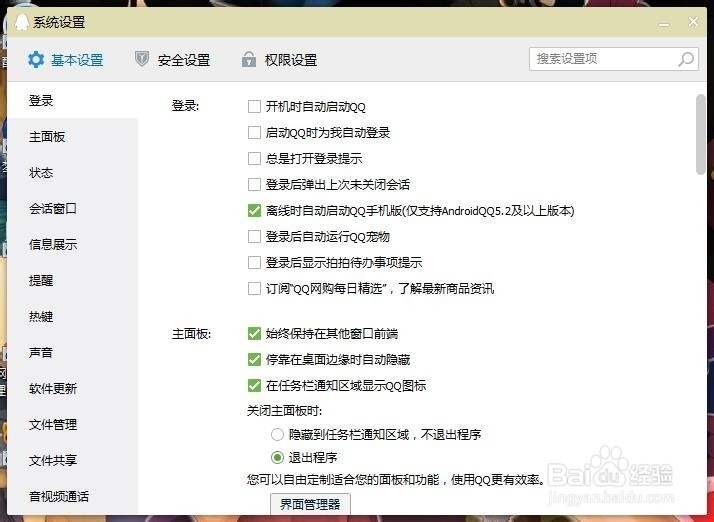The width and height of the screenshot is (714, 522).
Task: Disable 停靠在桌面边缘时自动隐藏
Action: (254, 359)
